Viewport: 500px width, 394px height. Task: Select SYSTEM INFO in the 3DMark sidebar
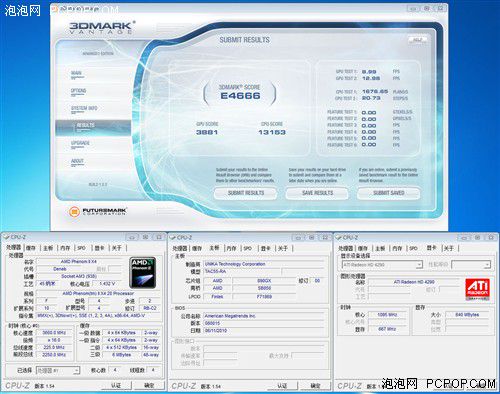coord(84,109)
